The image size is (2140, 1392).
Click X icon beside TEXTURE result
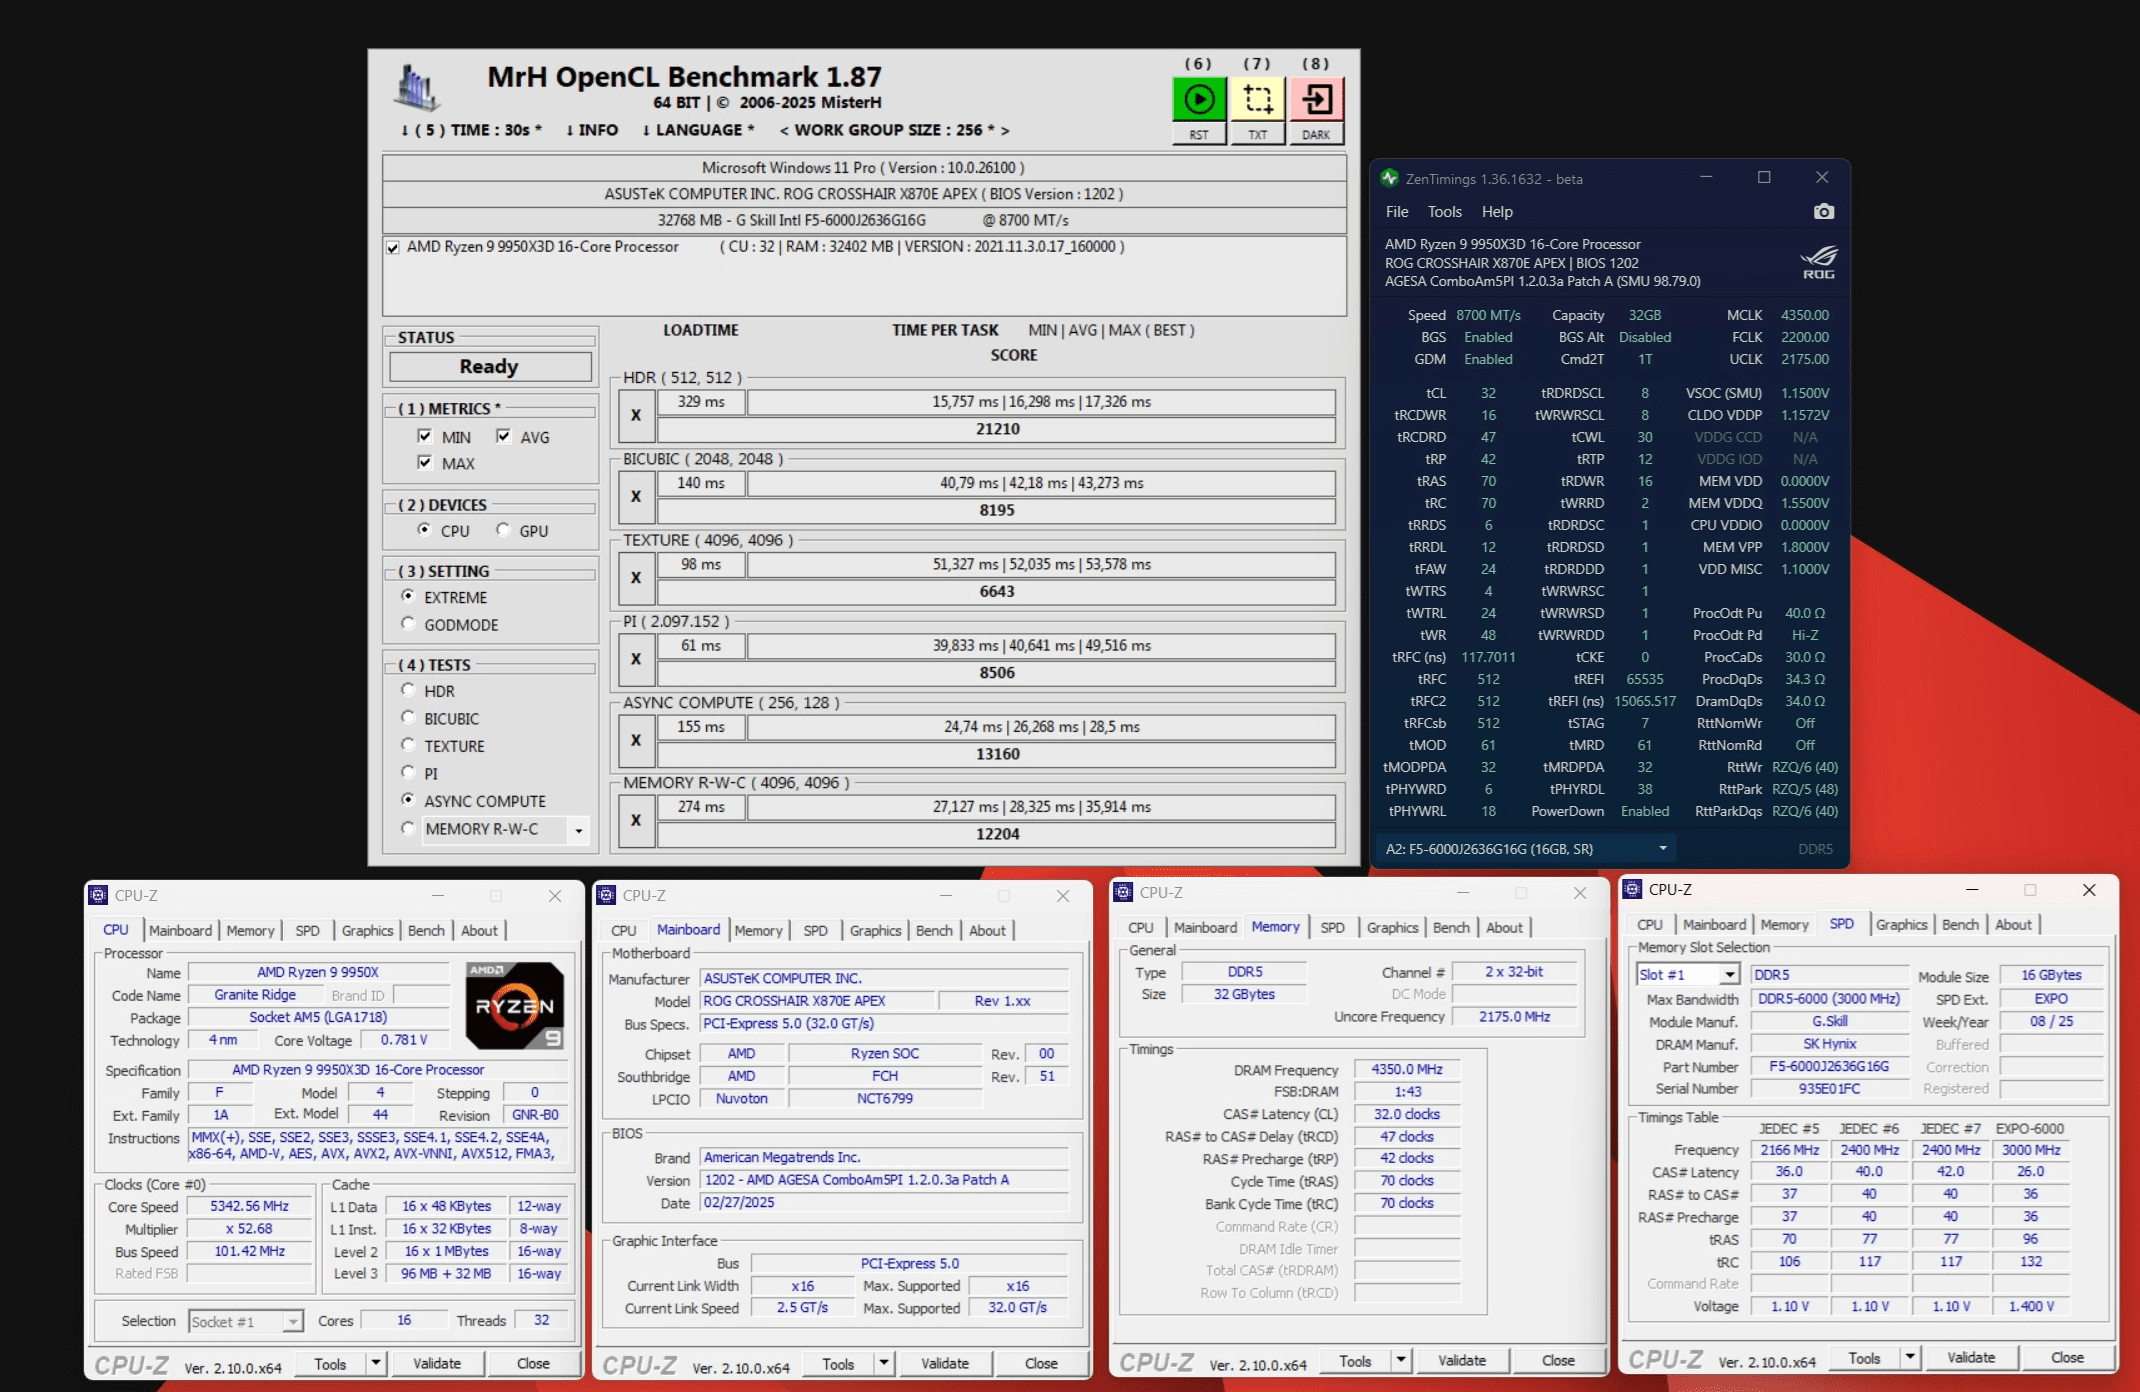[636, 578]
